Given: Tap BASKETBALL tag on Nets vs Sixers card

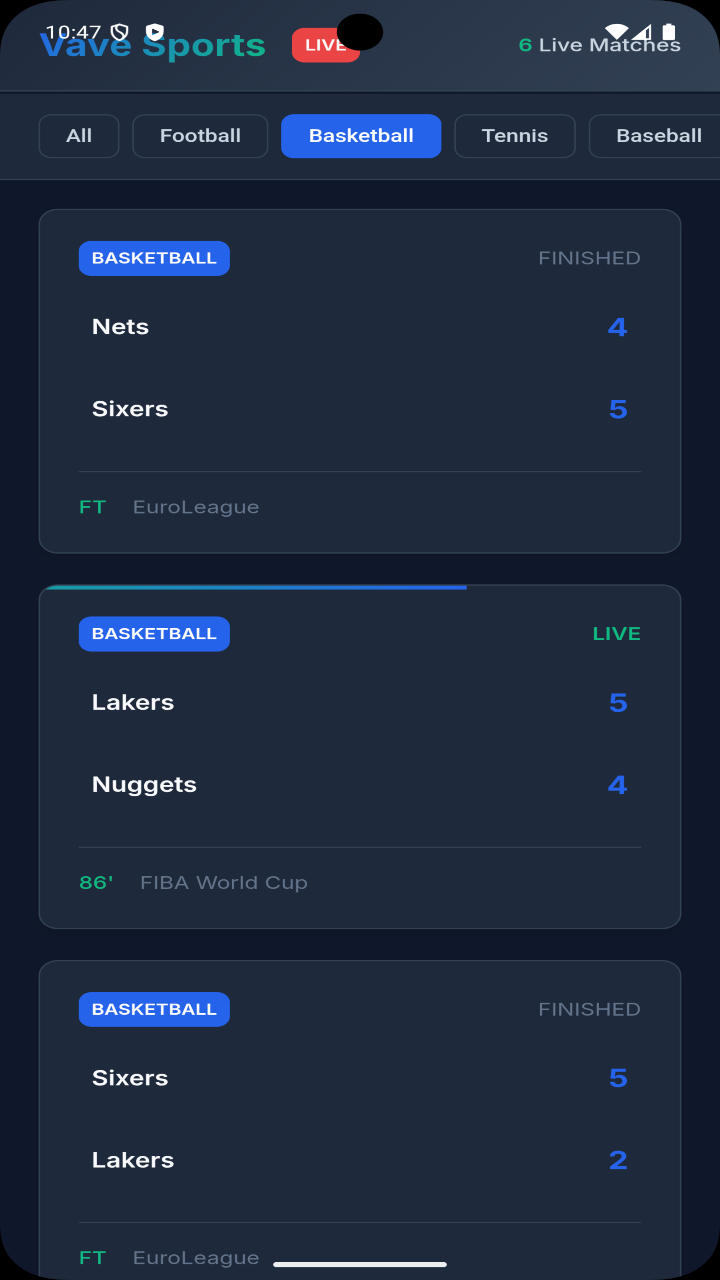Looking at the screenshot, I should click(x=154, y=258).
